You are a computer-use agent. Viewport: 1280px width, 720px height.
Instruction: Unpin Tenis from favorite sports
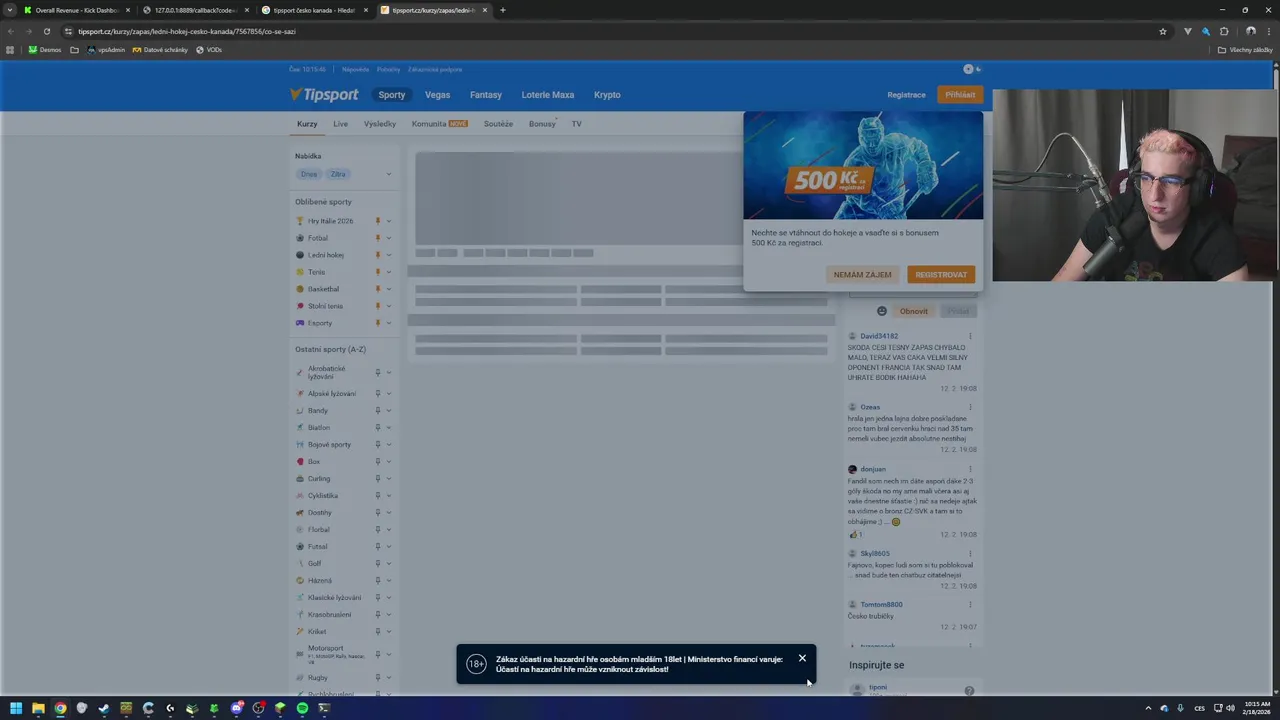(378, 272)
